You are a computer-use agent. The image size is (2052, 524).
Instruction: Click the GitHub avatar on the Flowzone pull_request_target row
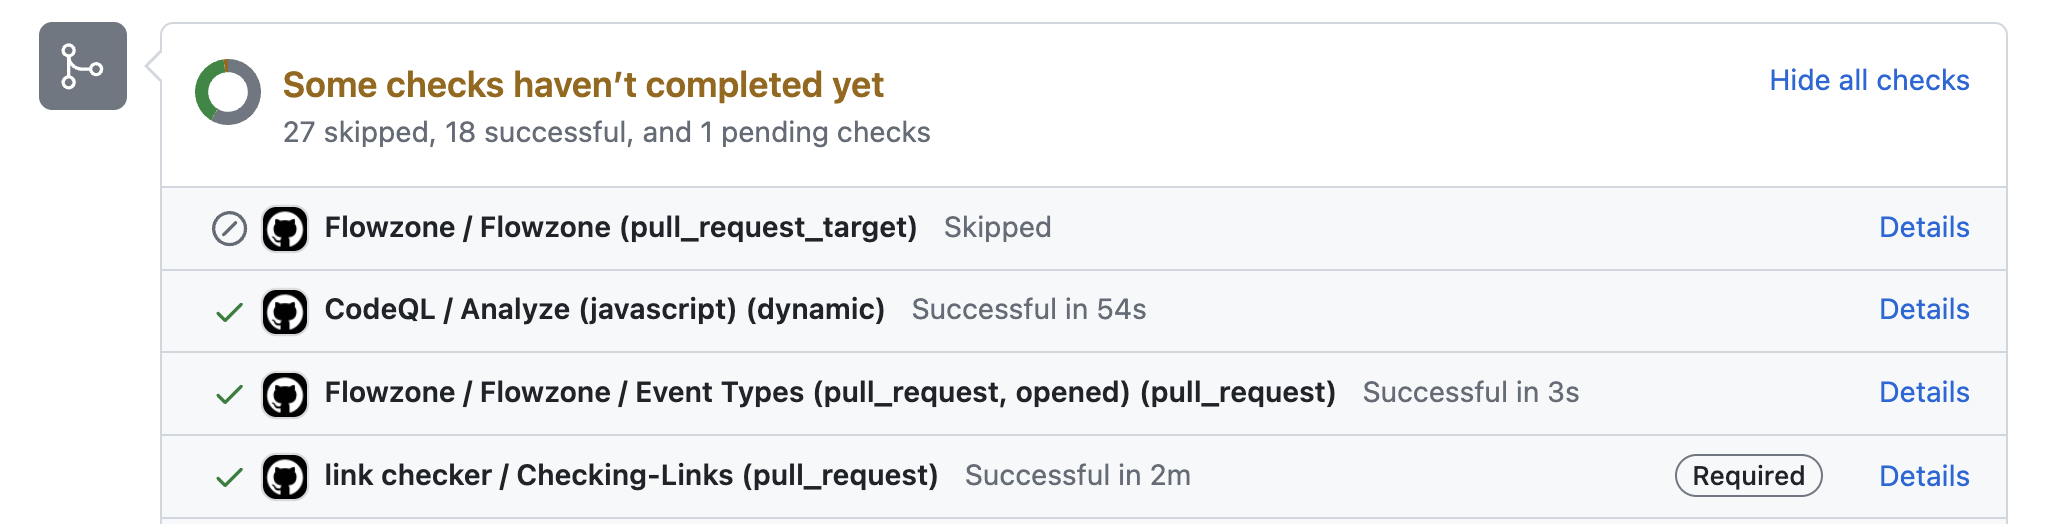[285, 229]
